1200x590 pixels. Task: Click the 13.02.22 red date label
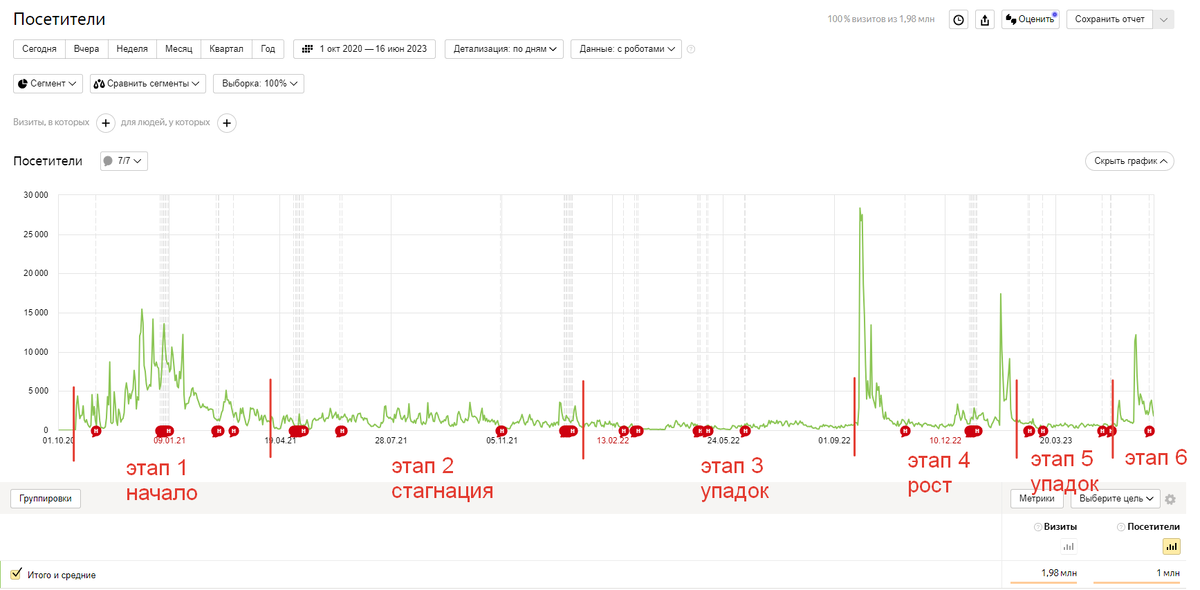pyautogui.click(x=612, y=440)
